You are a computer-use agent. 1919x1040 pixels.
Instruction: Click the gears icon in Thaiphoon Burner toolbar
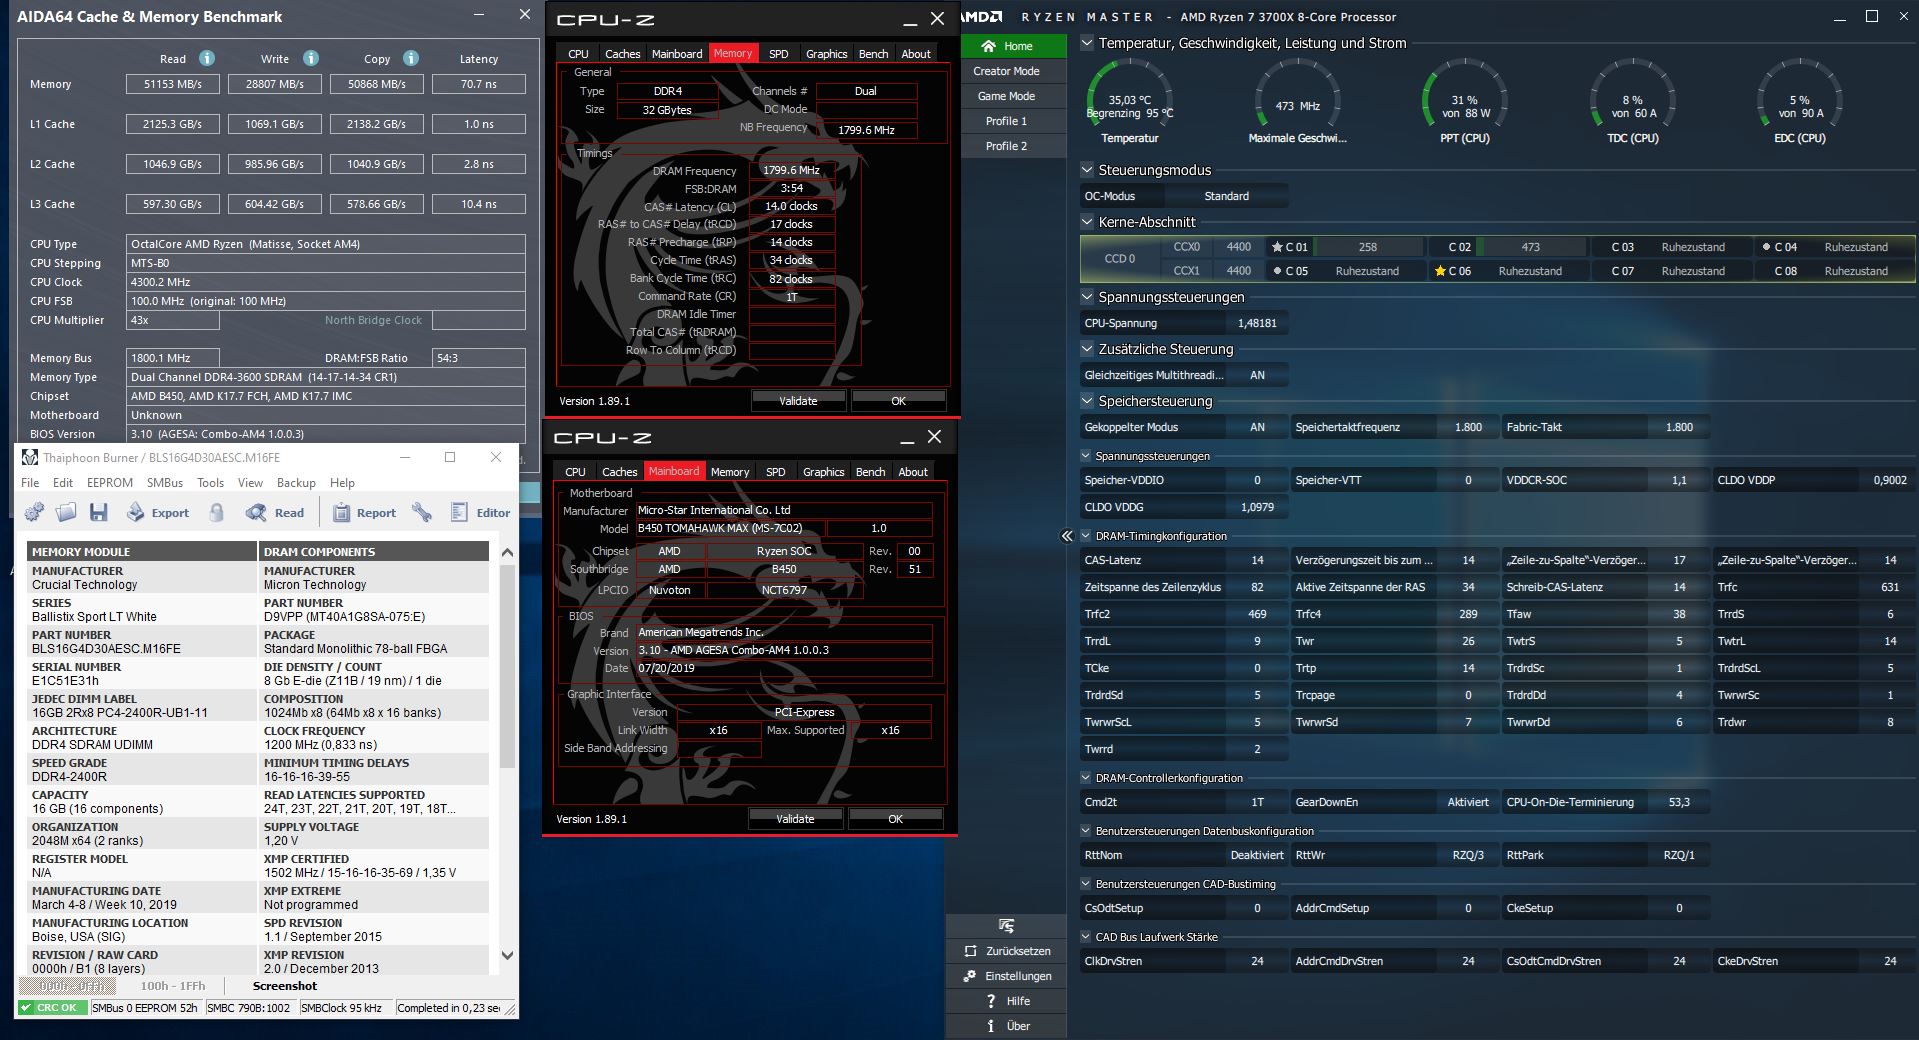point(34,513)
